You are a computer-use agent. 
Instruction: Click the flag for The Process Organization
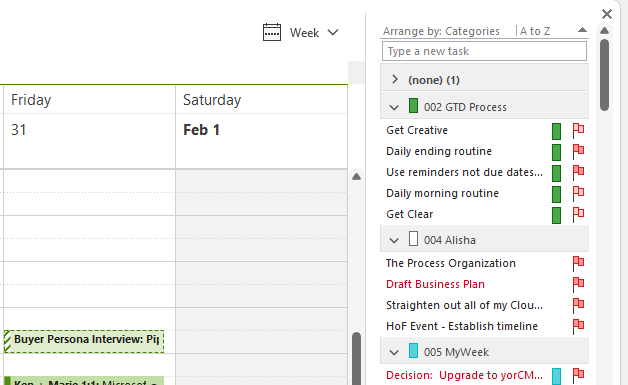[578, 263]
